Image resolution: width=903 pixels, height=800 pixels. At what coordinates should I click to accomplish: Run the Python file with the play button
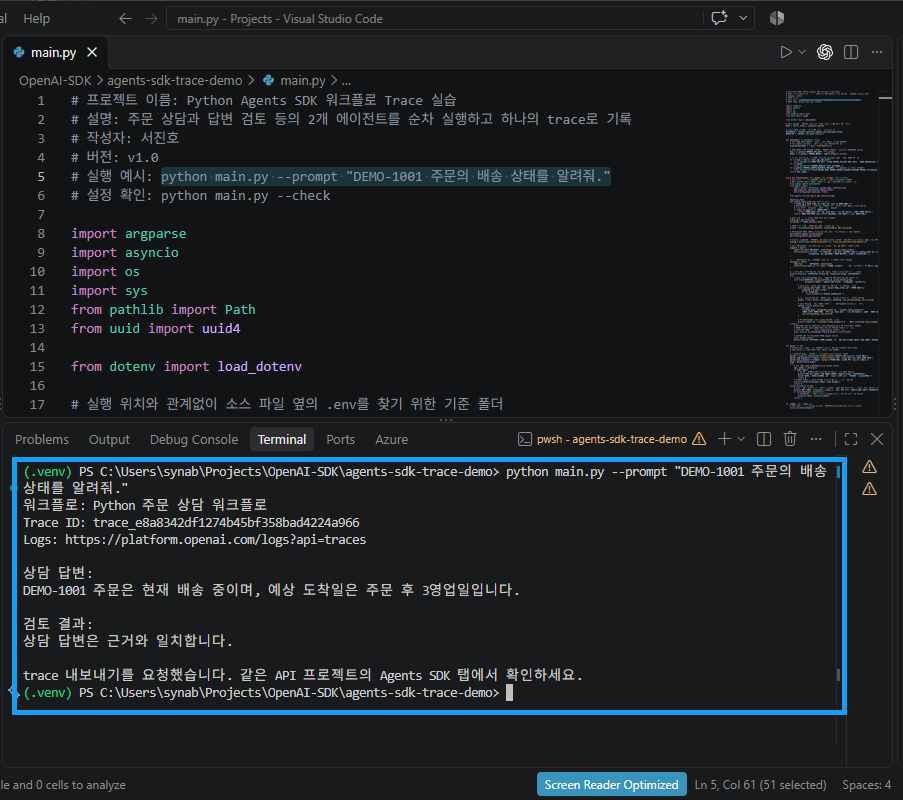coord(786,52)
